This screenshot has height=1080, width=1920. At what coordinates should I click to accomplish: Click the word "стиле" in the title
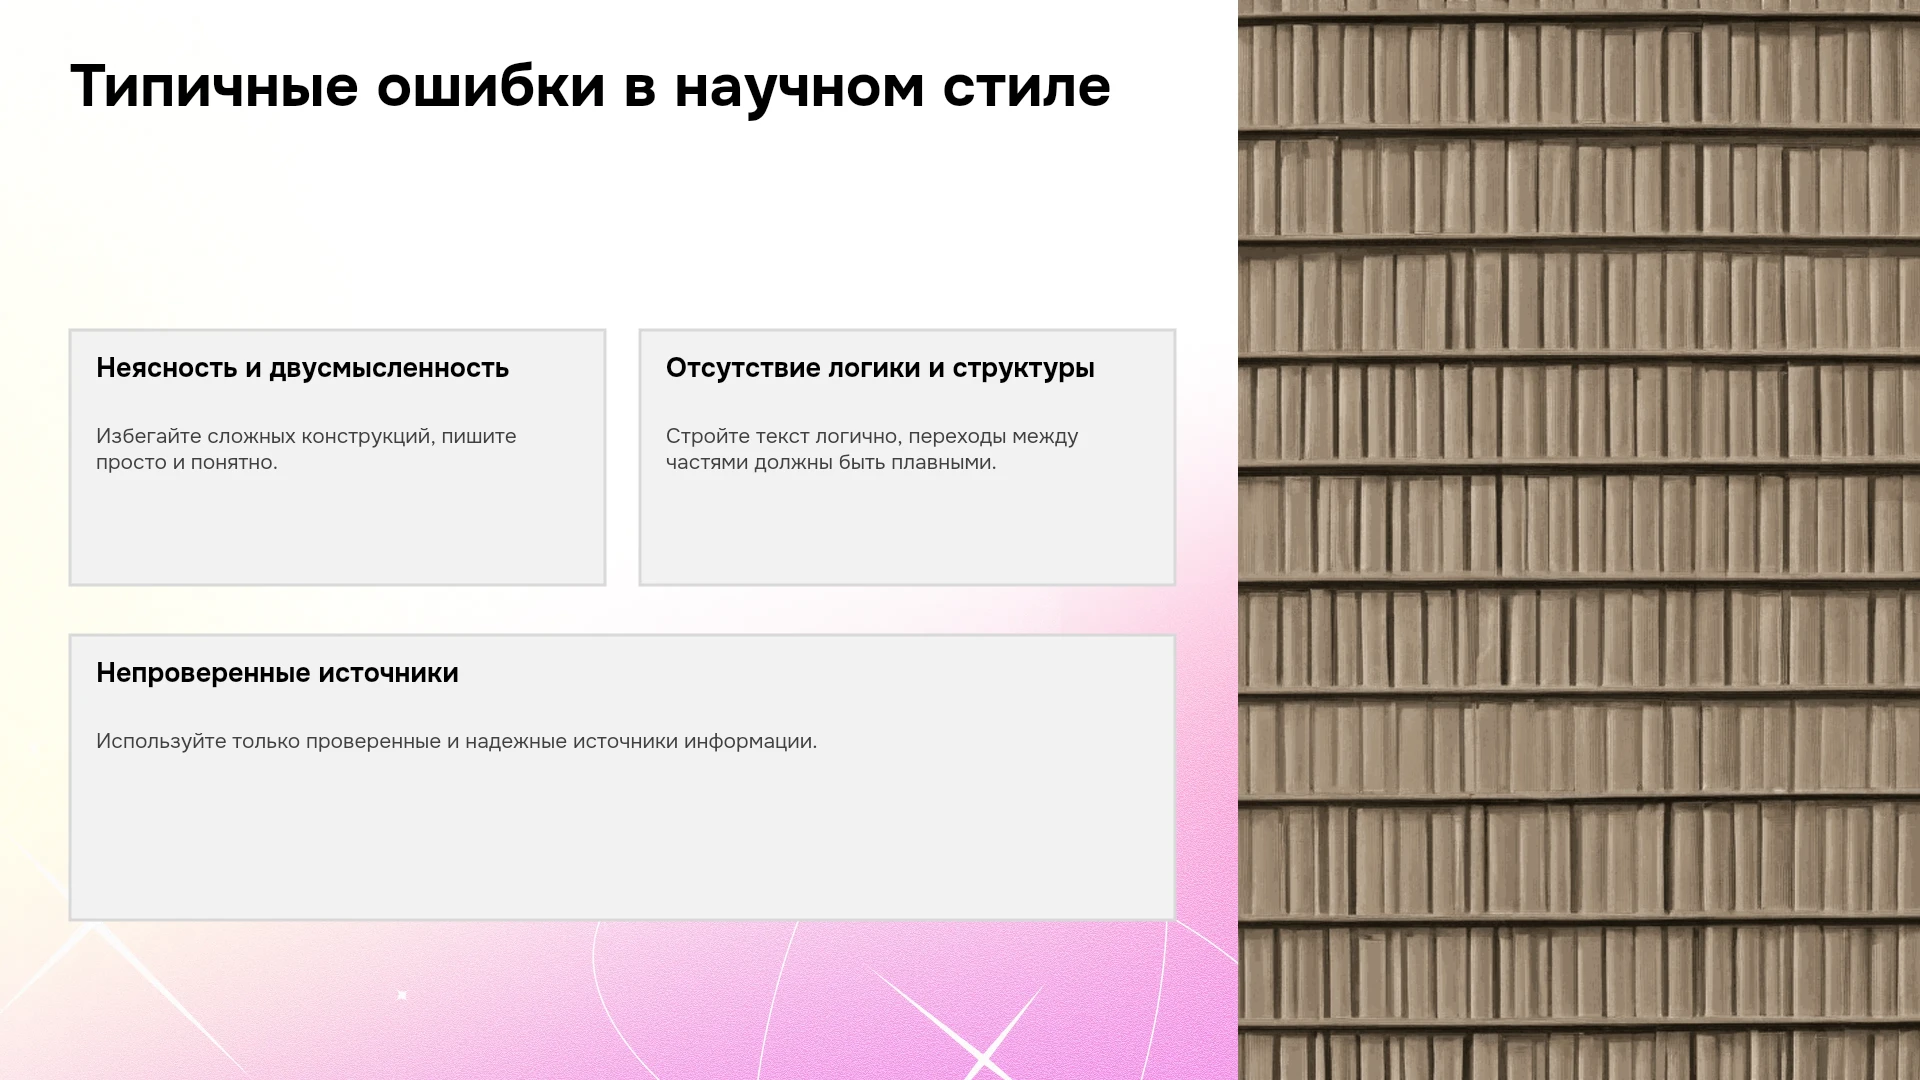point(1026,86)
